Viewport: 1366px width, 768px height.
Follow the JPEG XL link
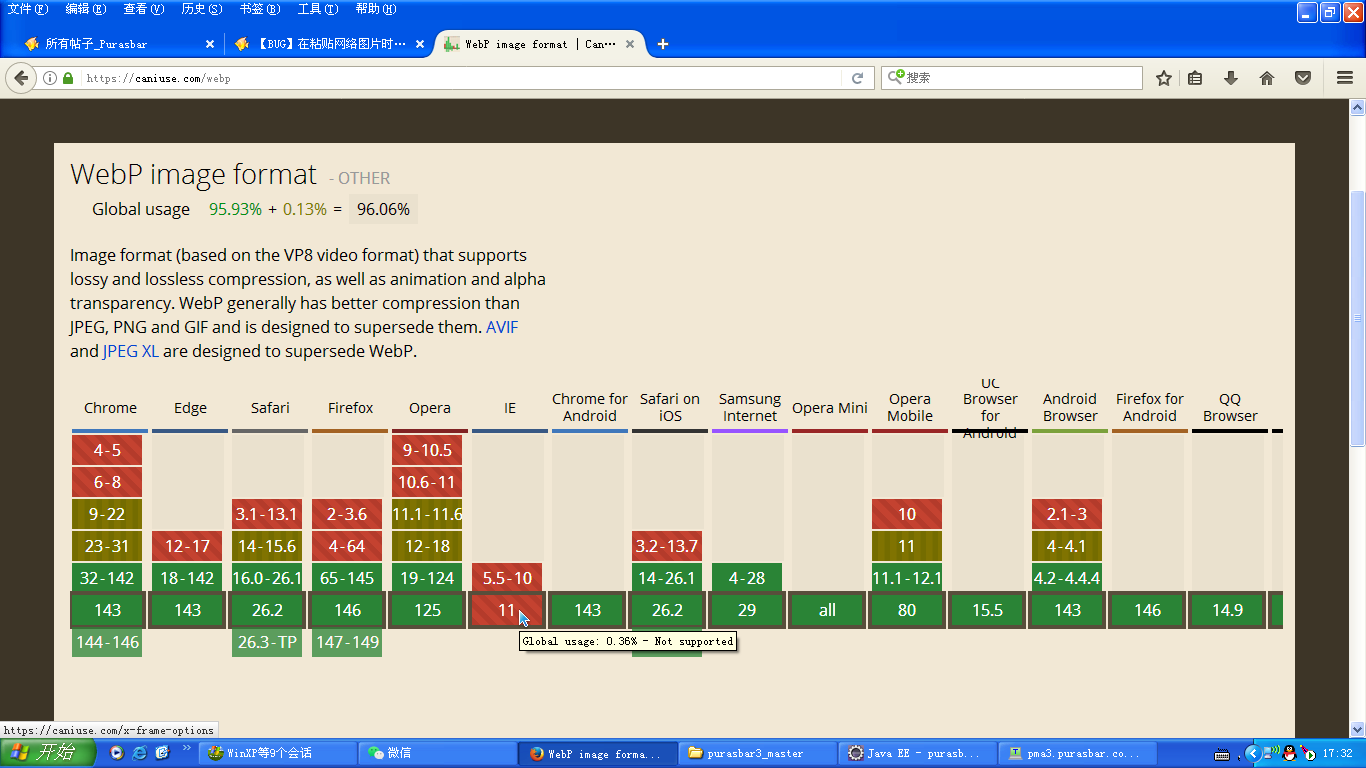point(130,351)
